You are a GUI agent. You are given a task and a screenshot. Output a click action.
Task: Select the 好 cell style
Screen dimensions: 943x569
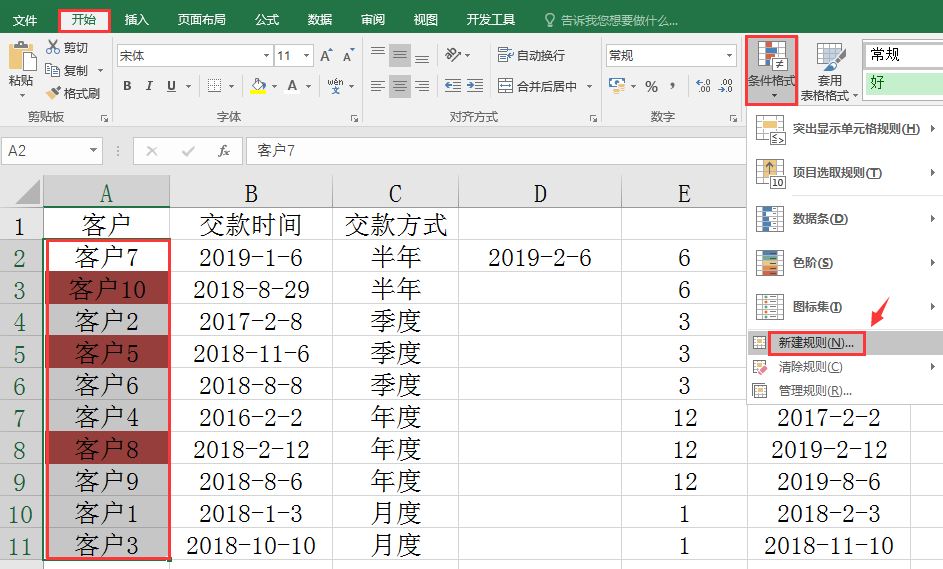(903, 82)
